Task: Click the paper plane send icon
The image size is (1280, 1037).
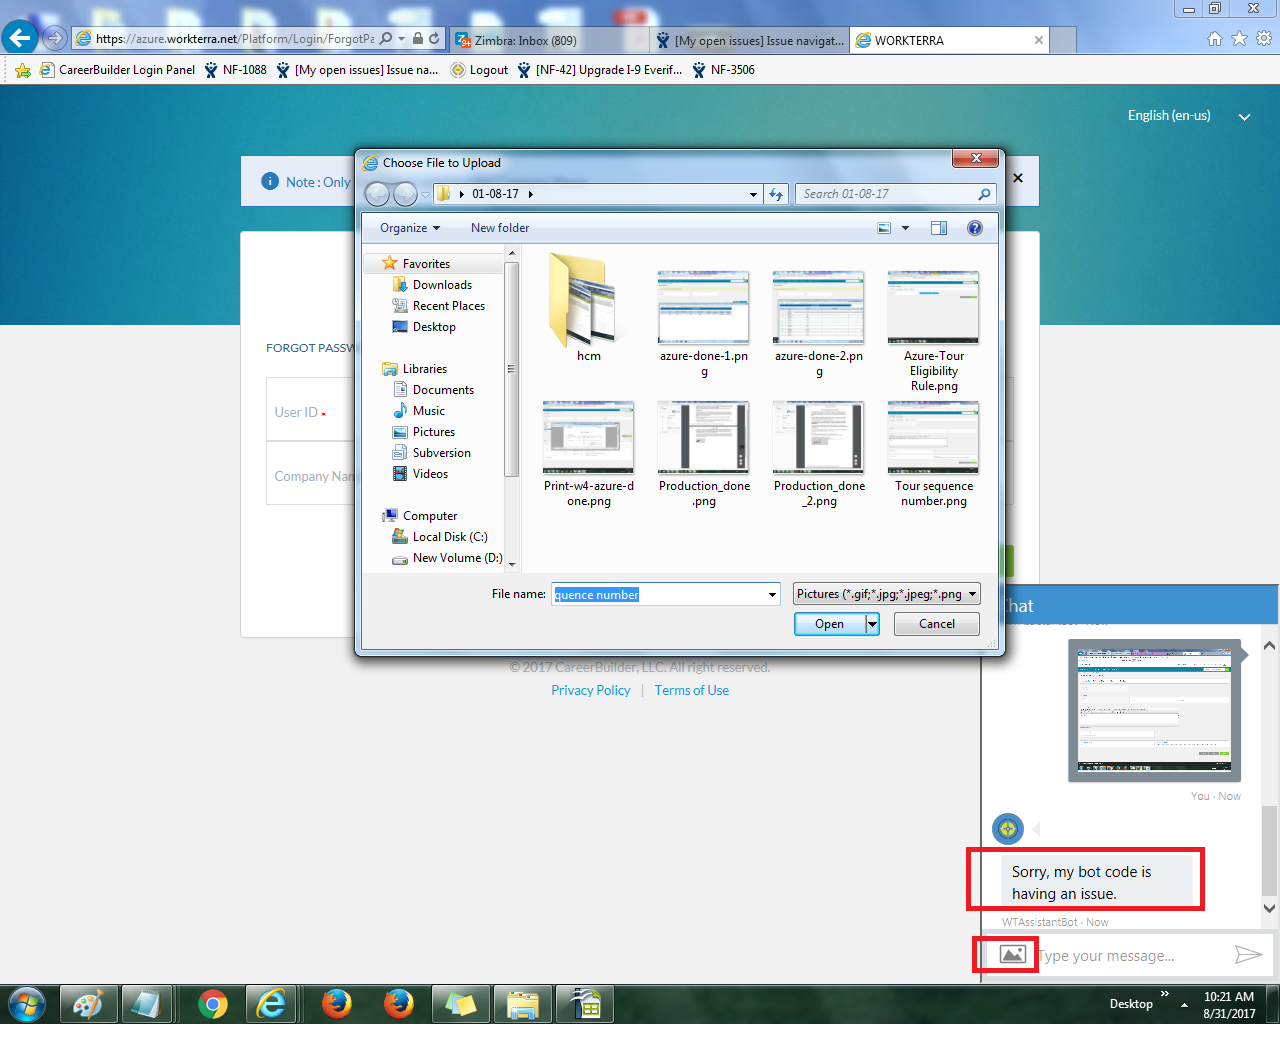Action: [x=1247, y=954]
